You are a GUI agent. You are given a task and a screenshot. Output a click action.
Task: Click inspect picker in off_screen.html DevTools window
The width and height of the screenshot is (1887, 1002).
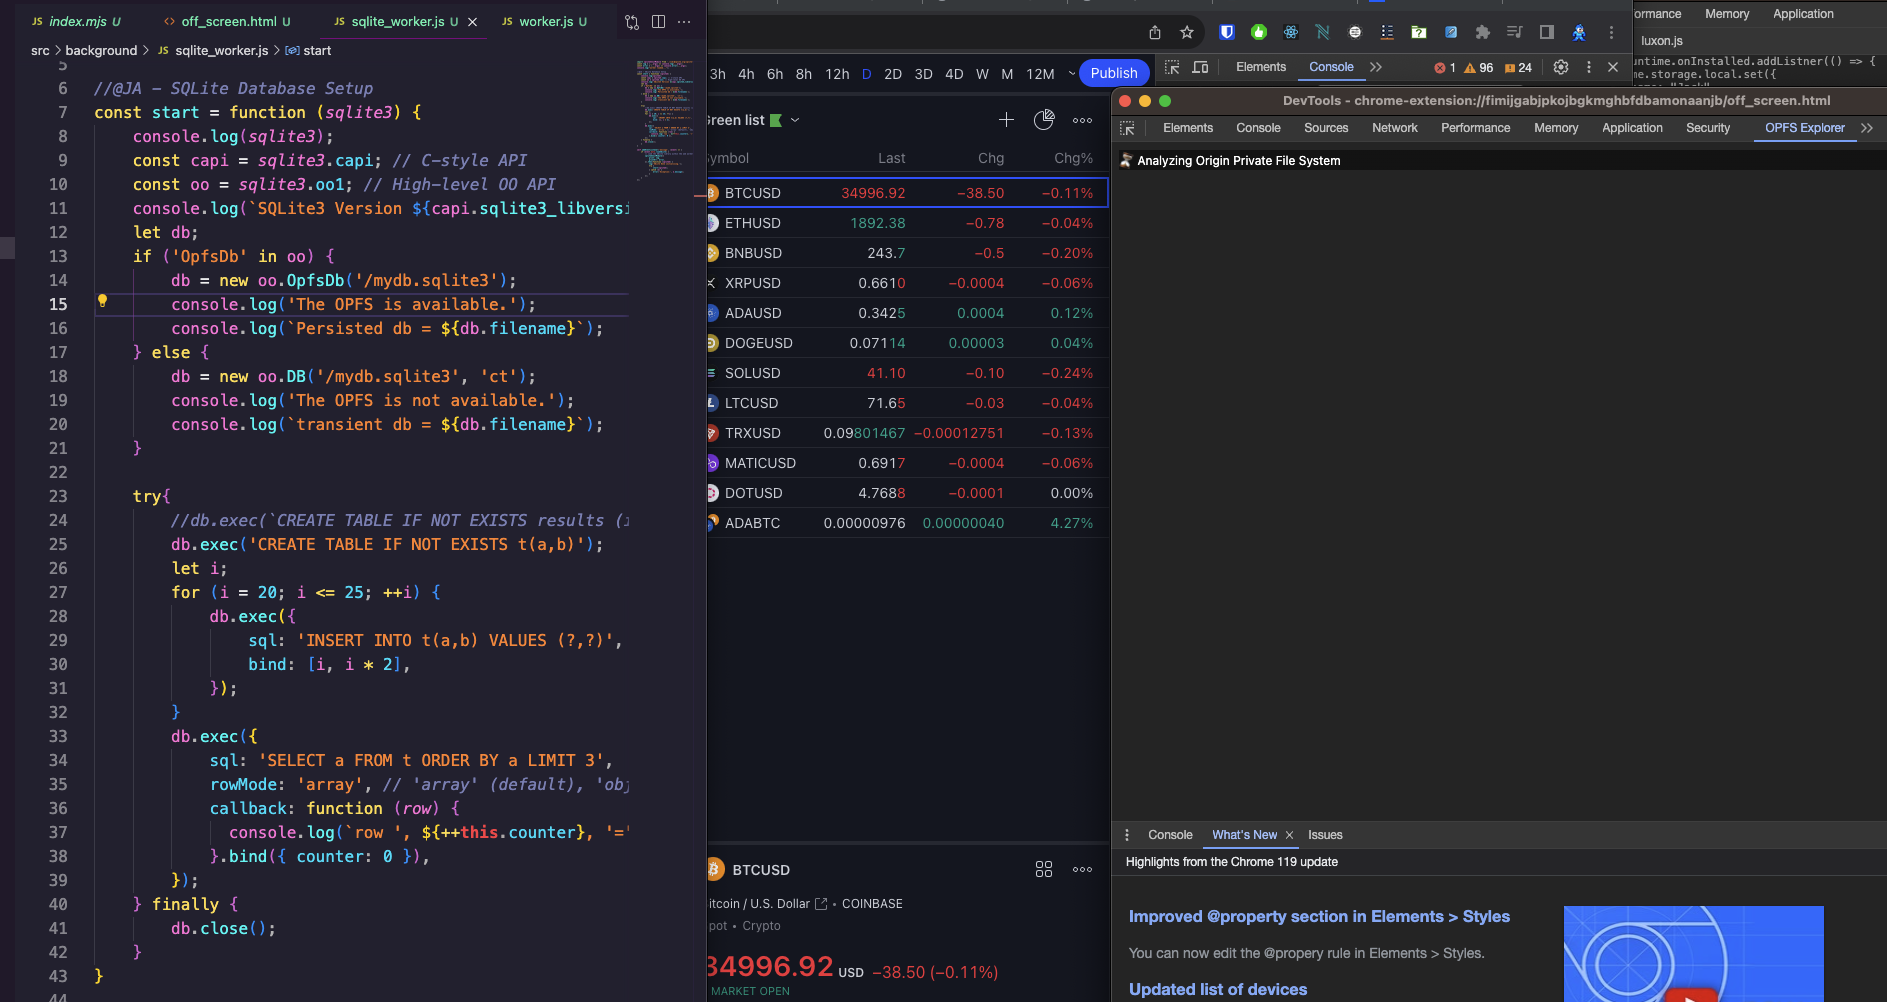pyautogui.click(x=1127, y=128)
